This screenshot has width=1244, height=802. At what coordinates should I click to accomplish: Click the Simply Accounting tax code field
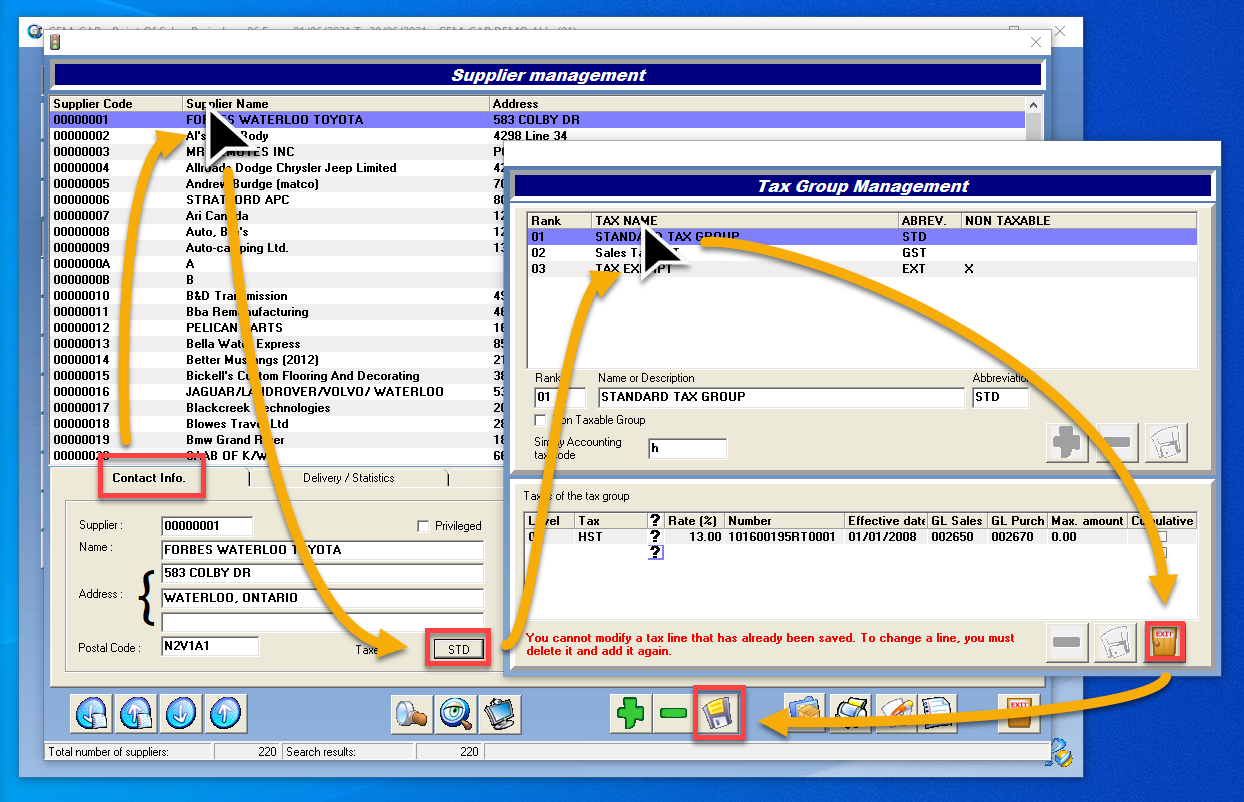(687, 448)
